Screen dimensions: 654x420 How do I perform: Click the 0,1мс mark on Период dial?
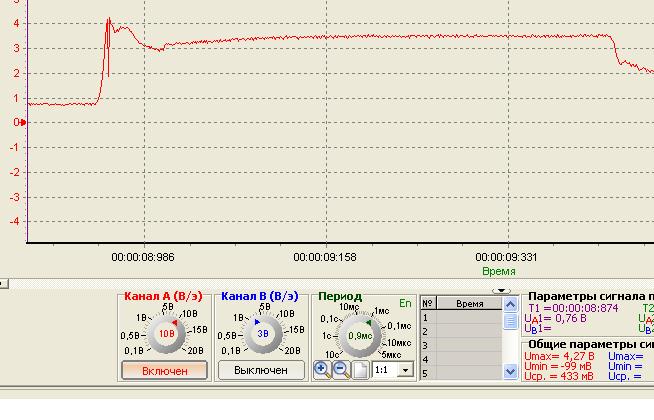[x=399, y=326]
